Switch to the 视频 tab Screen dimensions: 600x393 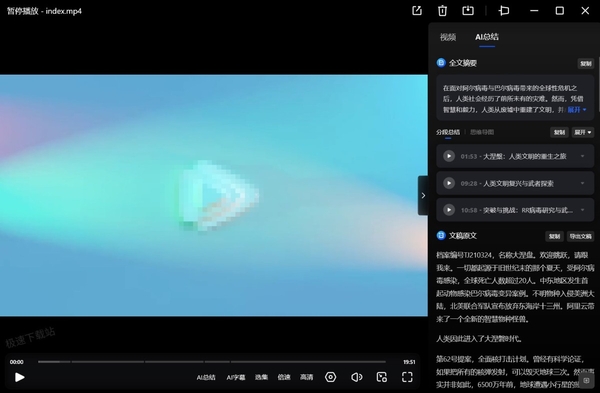(448, 37)
